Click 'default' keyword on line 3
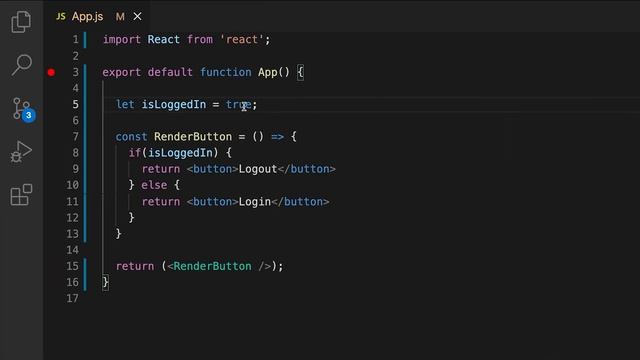Screen dimensions: 640x360 pyautogui.click(x=170, y=72)
